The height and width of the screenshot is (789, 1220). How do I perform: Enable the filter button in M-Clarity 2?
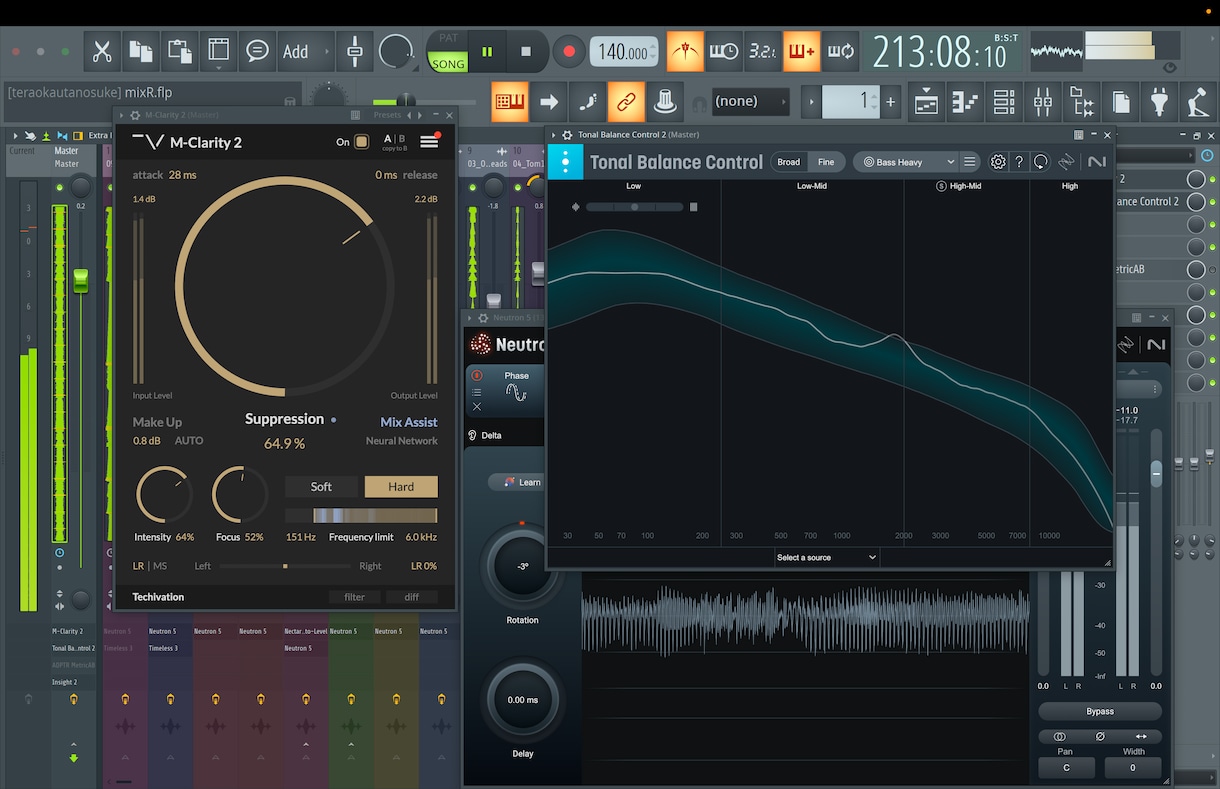pos(355,597)
